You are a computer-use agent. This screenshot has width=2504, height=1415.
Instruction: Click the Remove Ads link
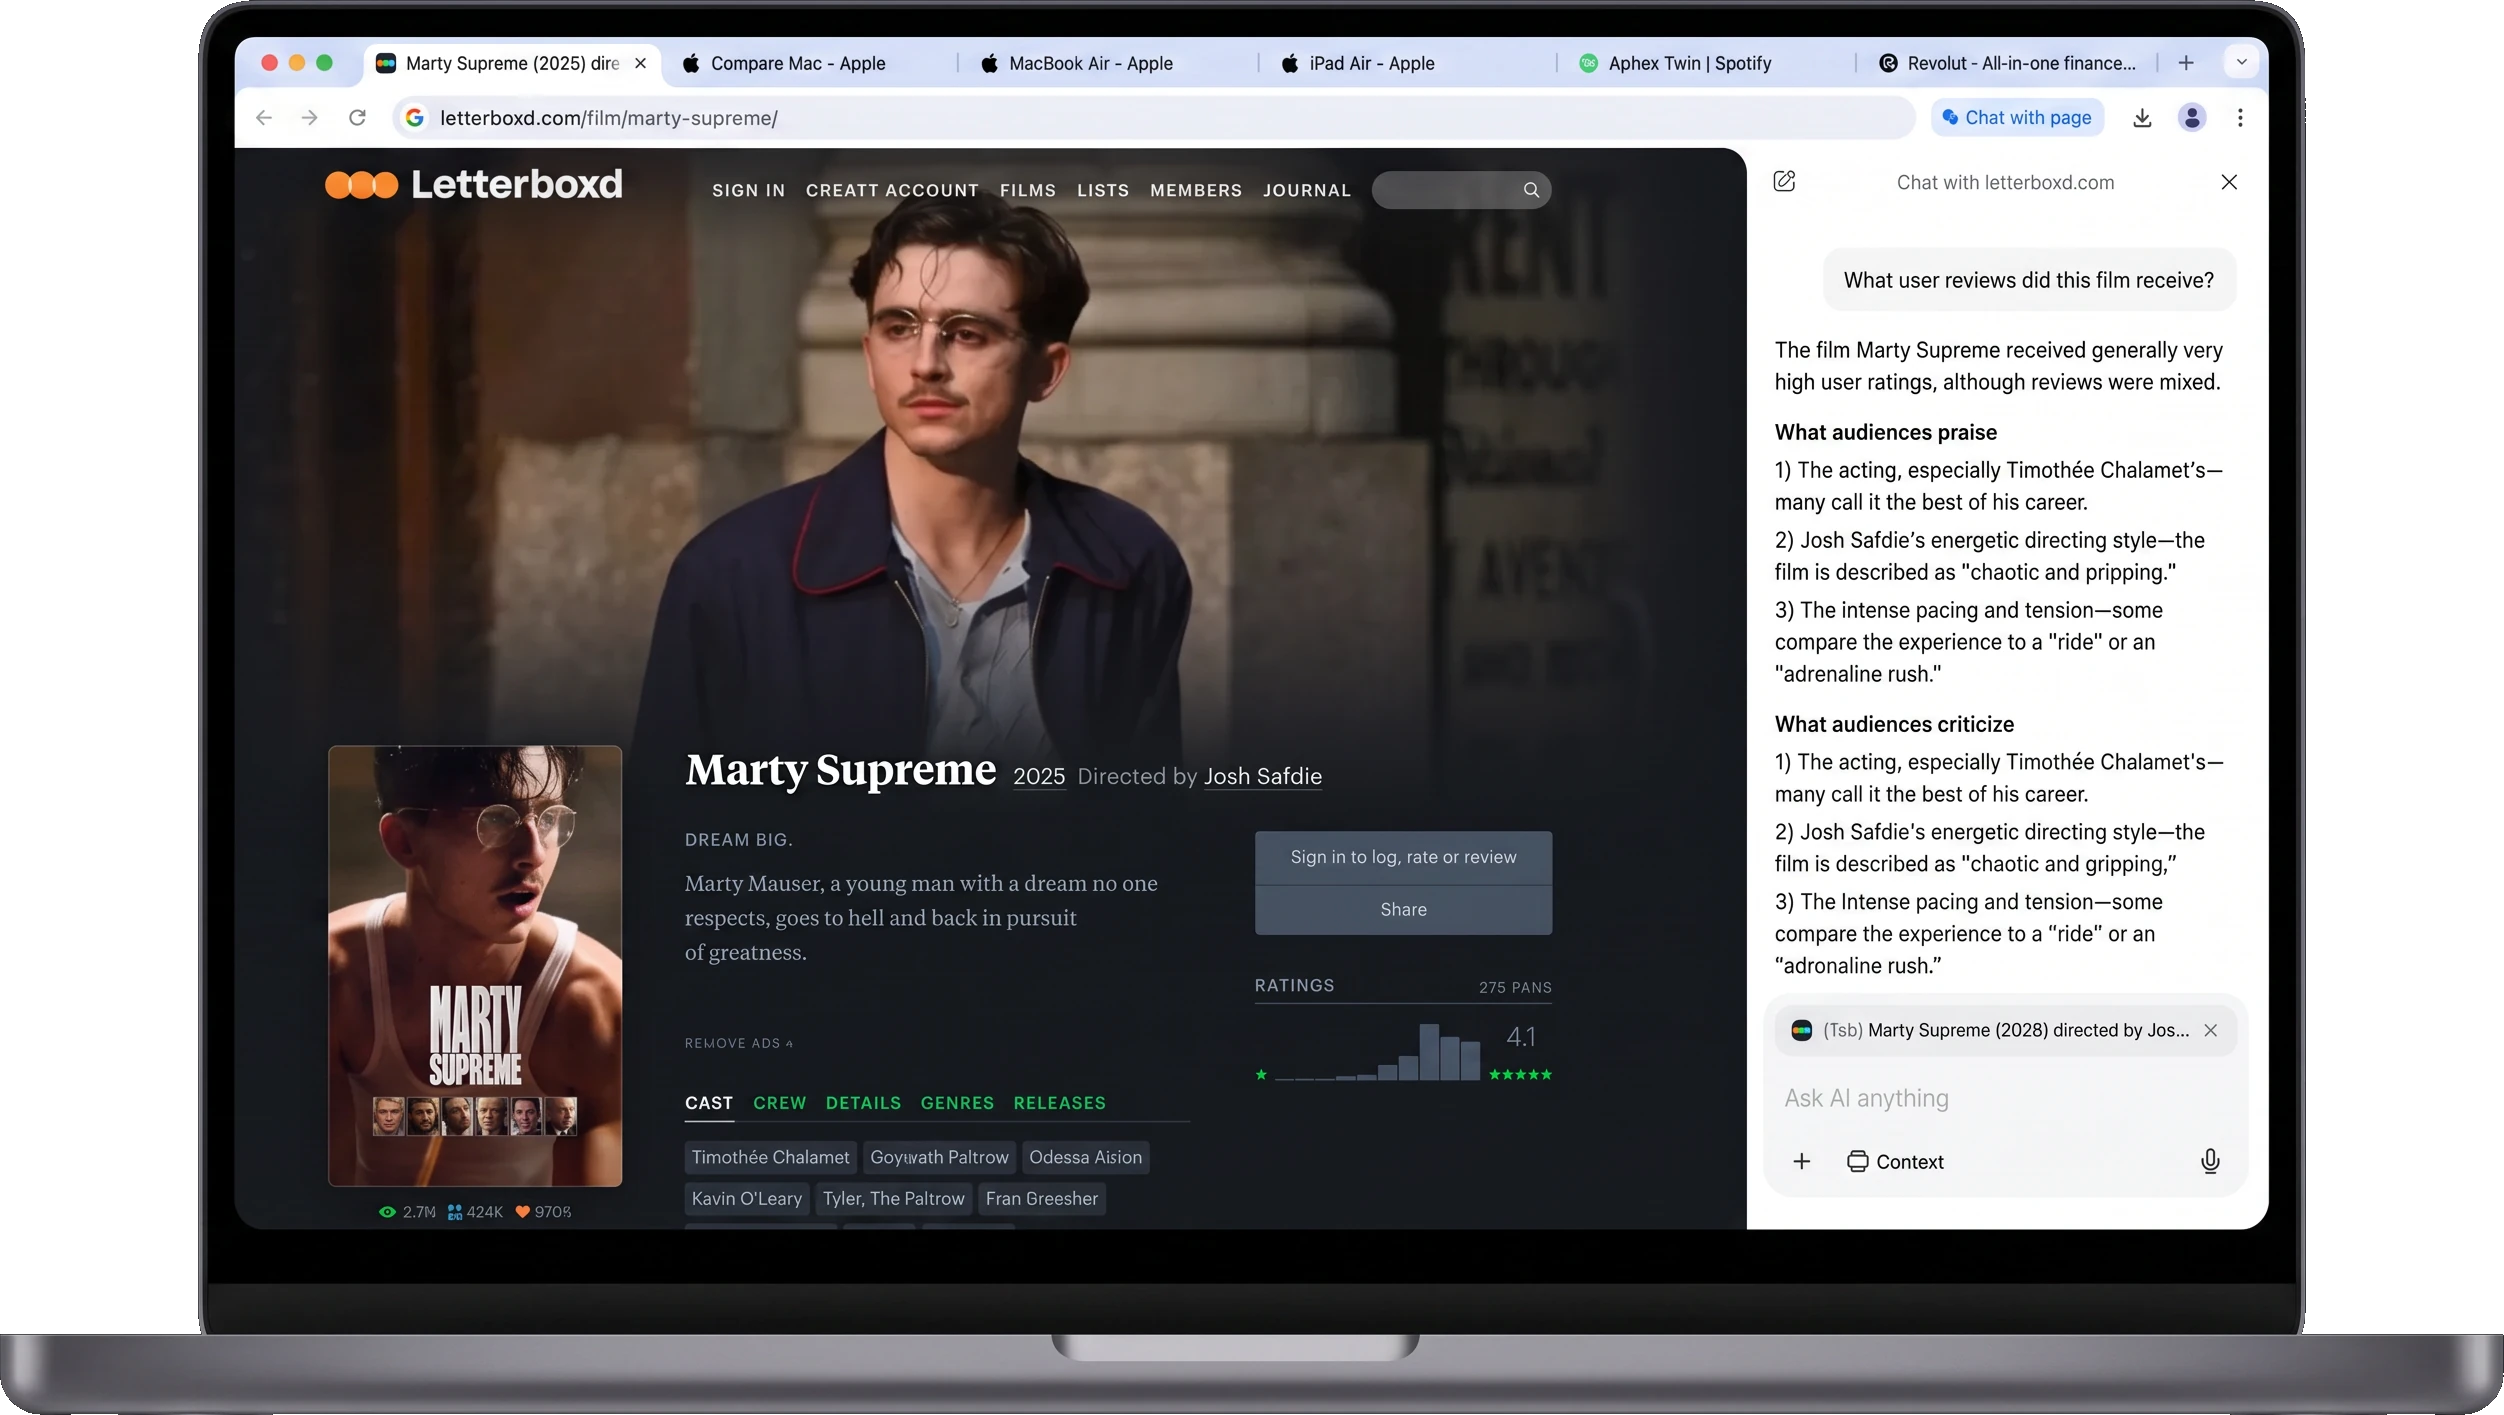tap(738, 1043)
